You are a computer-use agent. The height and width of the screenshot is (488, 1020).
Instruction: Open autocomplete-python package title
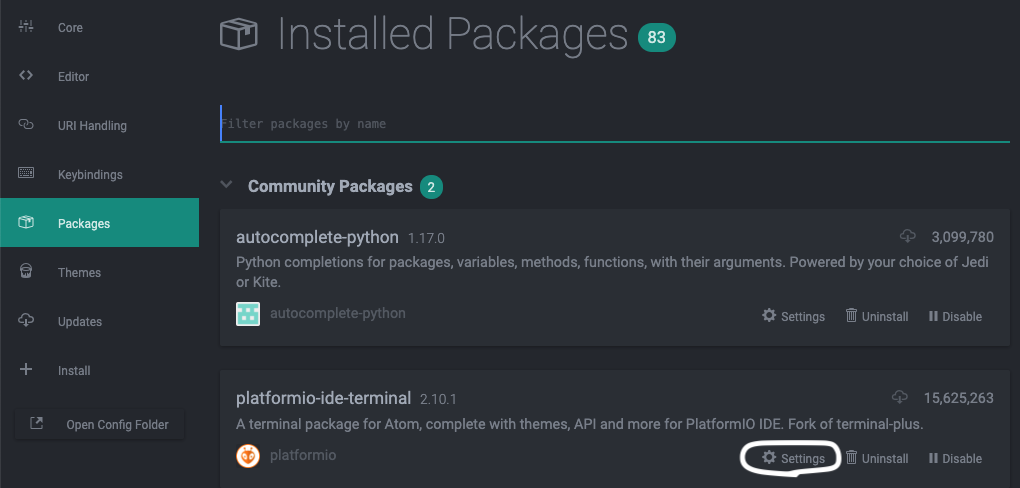click(317, 237)
